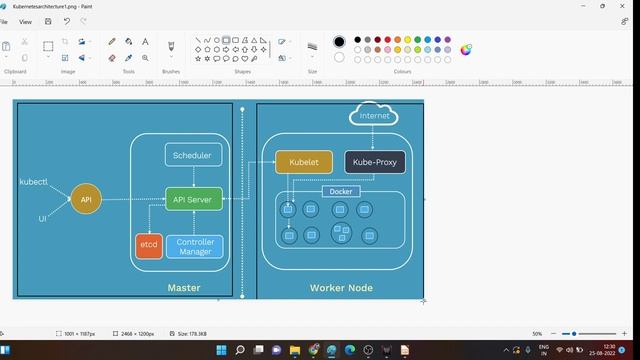
Task: Click the Paste clipboard icon
Action: coord(6,46)
